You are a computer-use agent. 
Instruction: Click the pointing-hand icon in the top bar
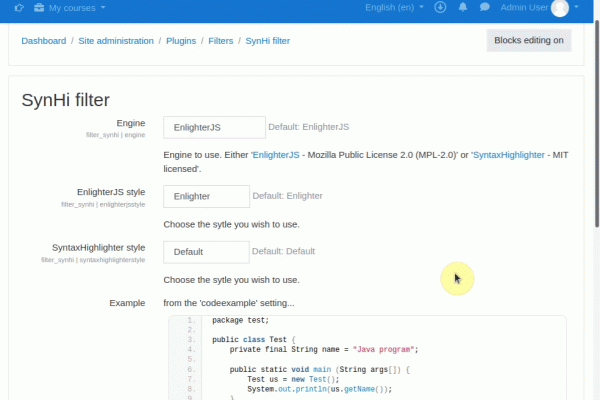point(19,8)
